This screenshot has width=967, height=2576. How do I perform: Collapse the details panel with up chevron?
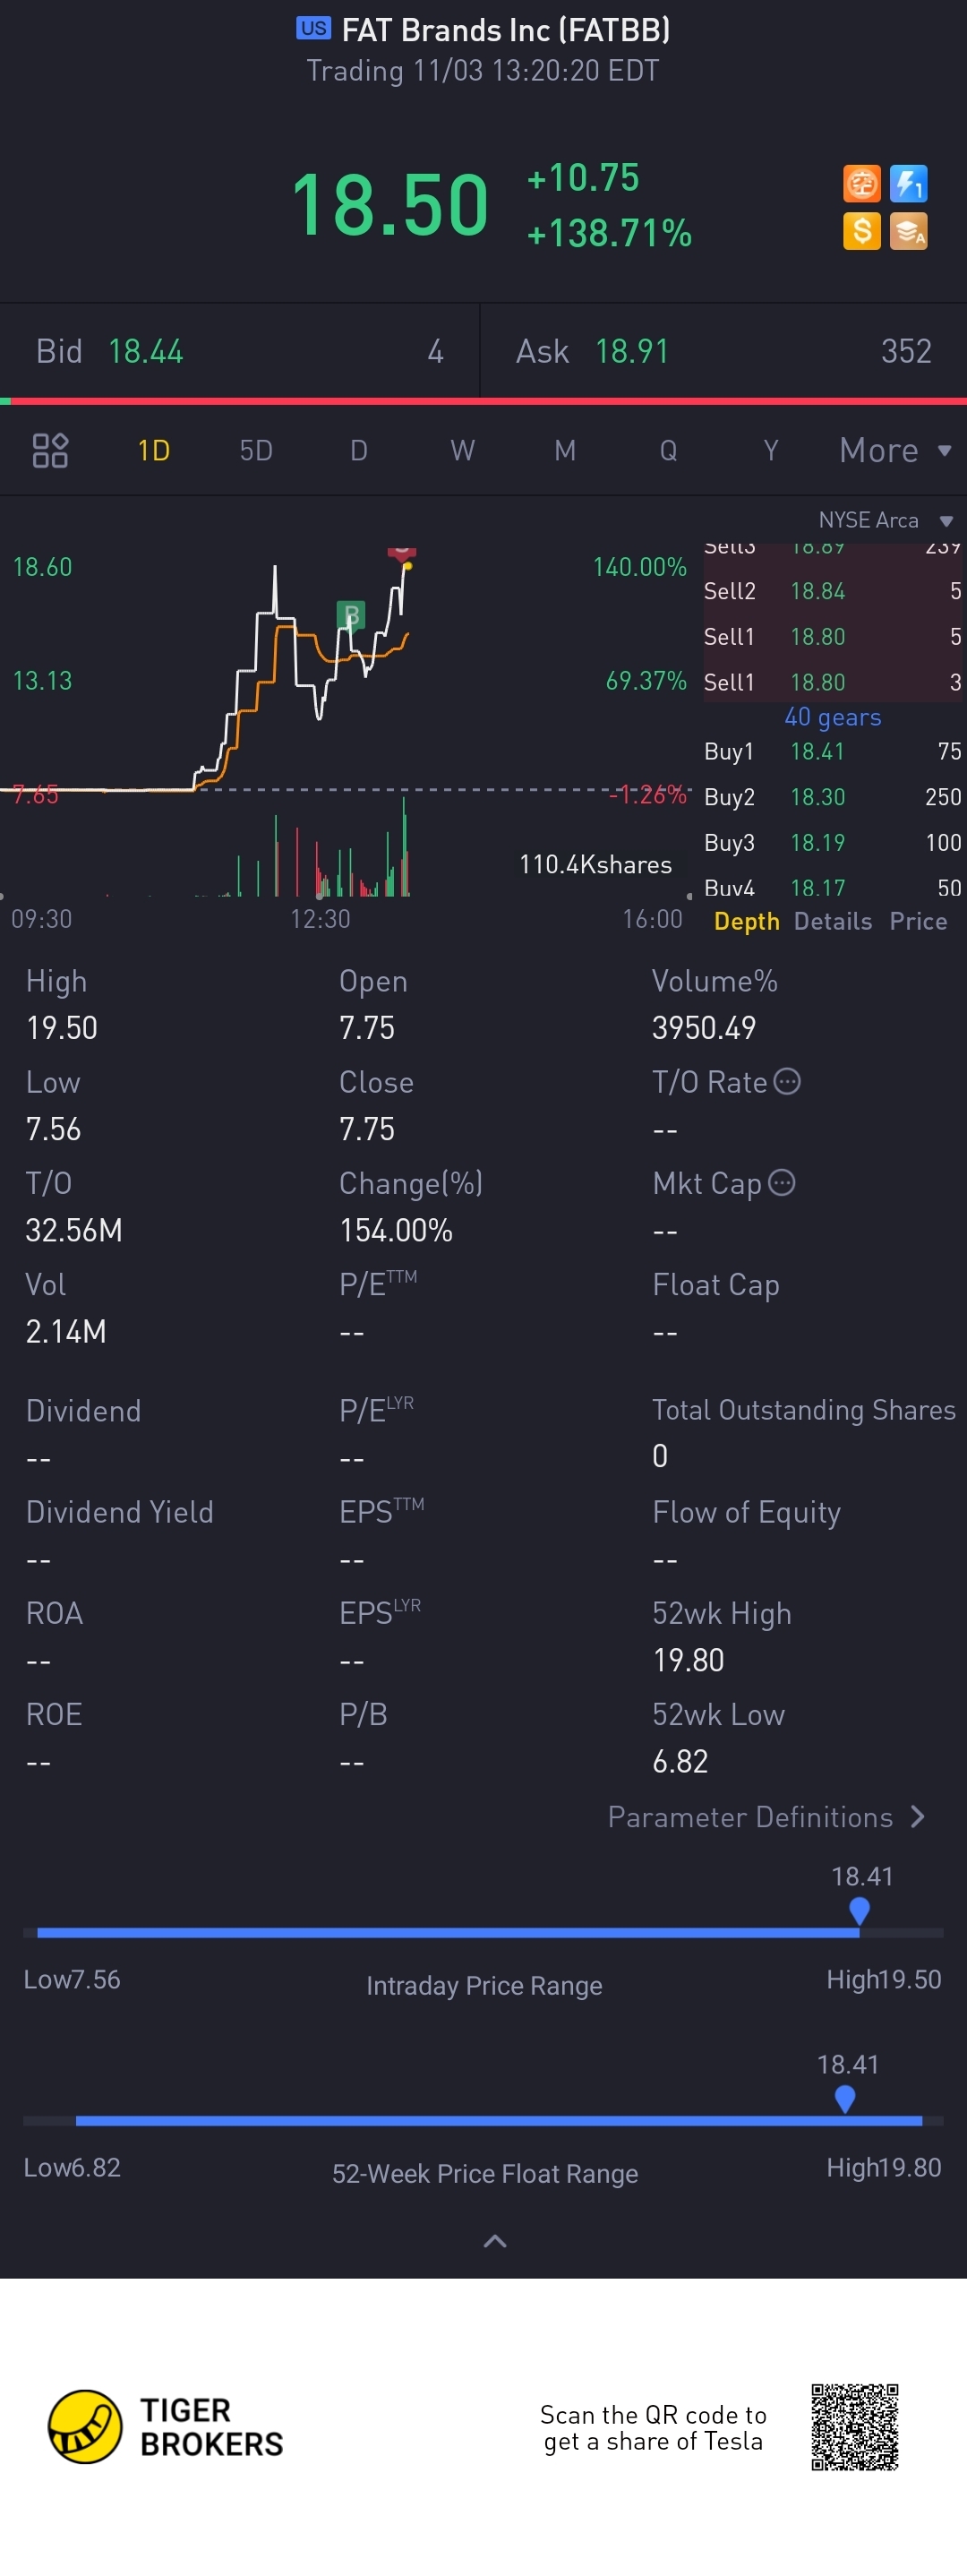pyautogui.click(x=494, y=2241)
